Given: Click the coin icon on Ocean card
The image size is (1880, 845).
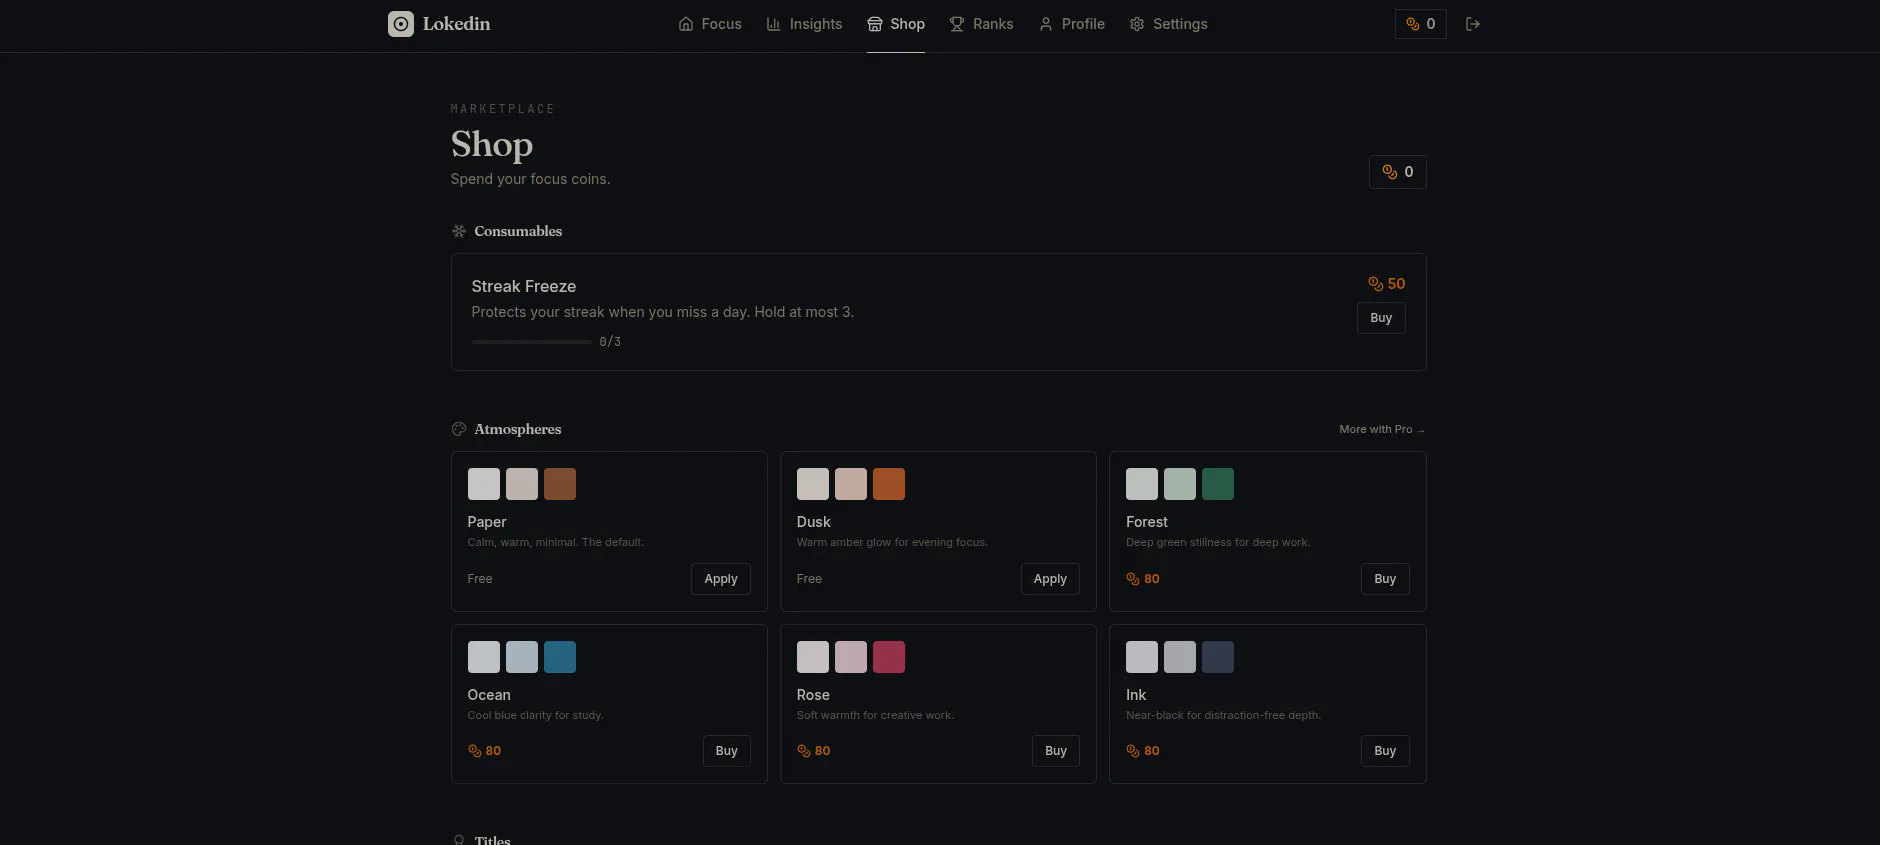Looking at the screenshot, I should [475, 751].
